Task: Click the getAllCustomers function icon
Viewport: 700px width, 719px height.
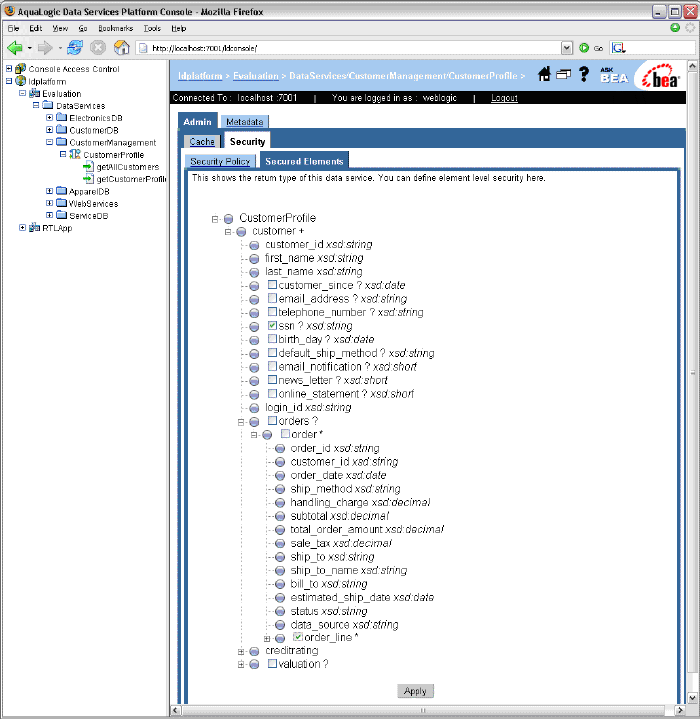Action: click(88, 166)
